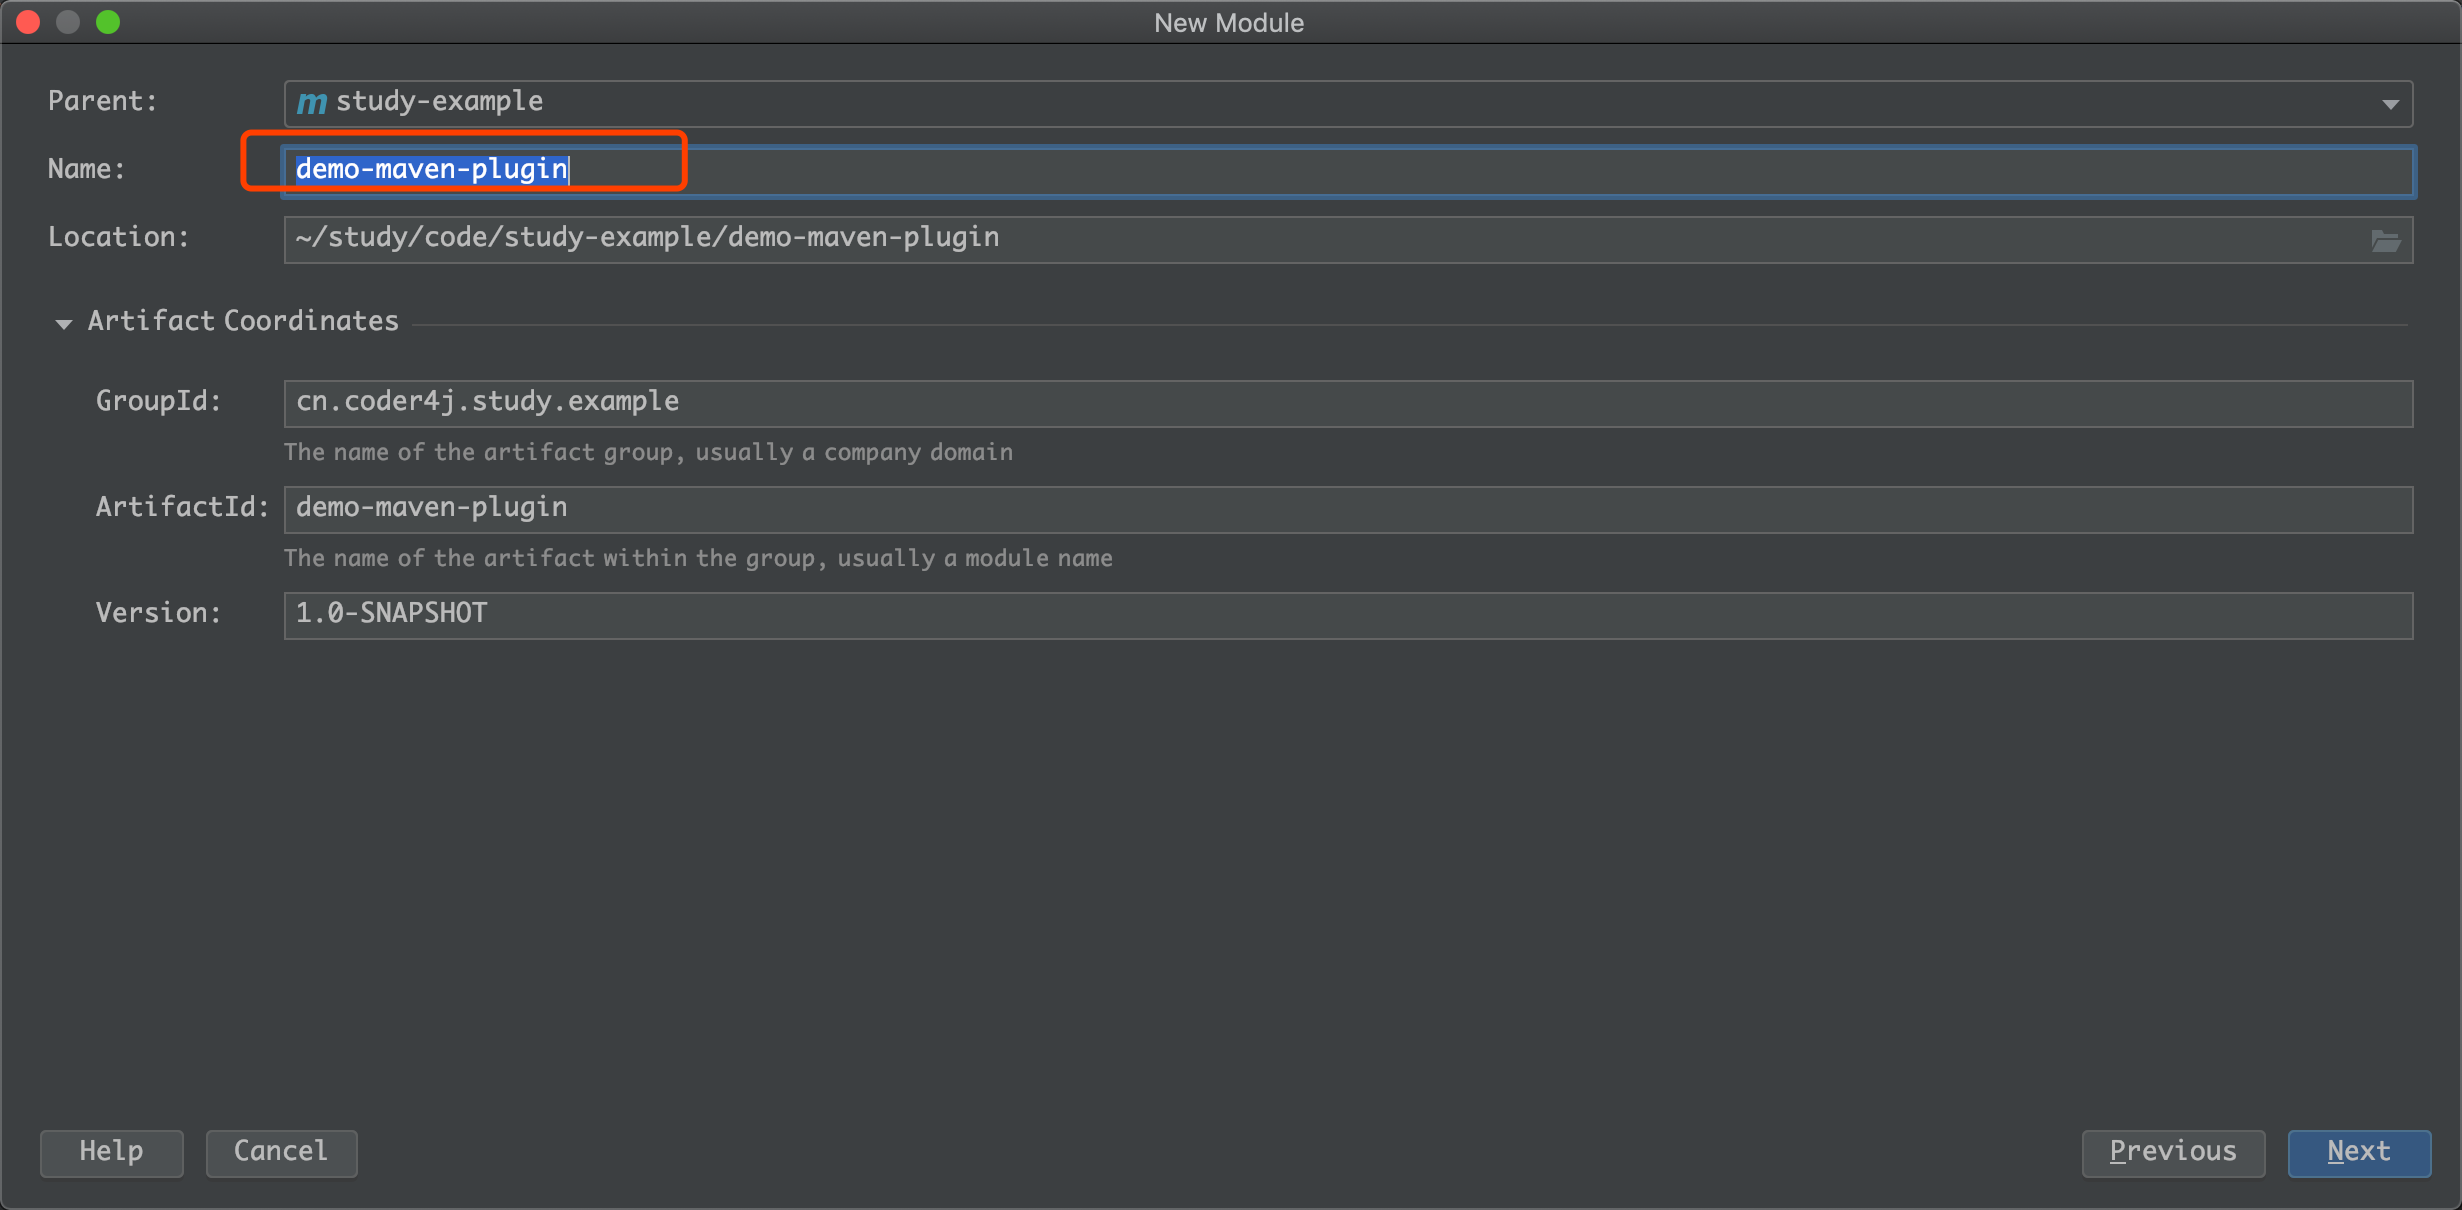This screenshot has height=1210, width=2462.
Task: Collapse the Artifact Coordinates section
Action: click(64, 323)
